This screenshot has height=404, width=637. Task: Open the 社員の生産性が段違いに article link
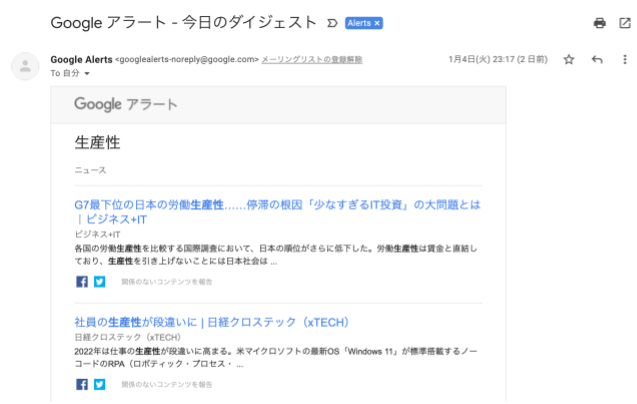click(212, 322)
